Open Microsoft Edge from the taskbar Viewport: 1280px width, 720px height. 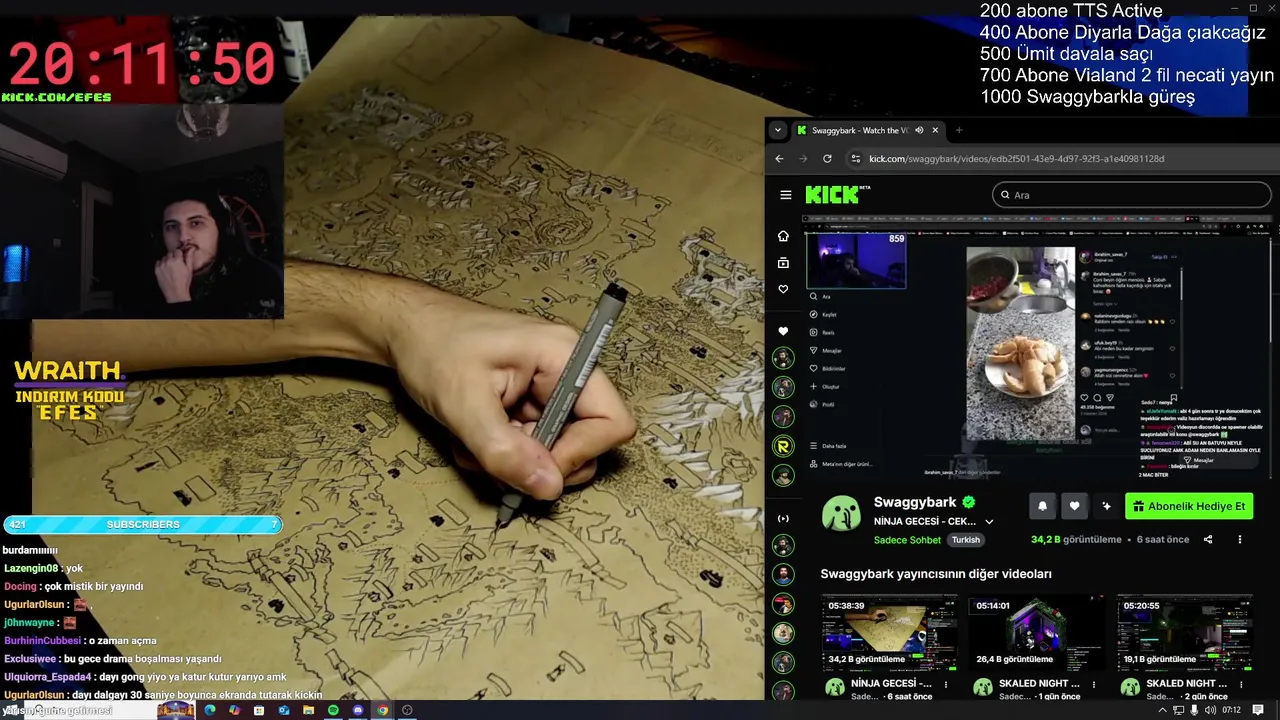tap(209, 710)
